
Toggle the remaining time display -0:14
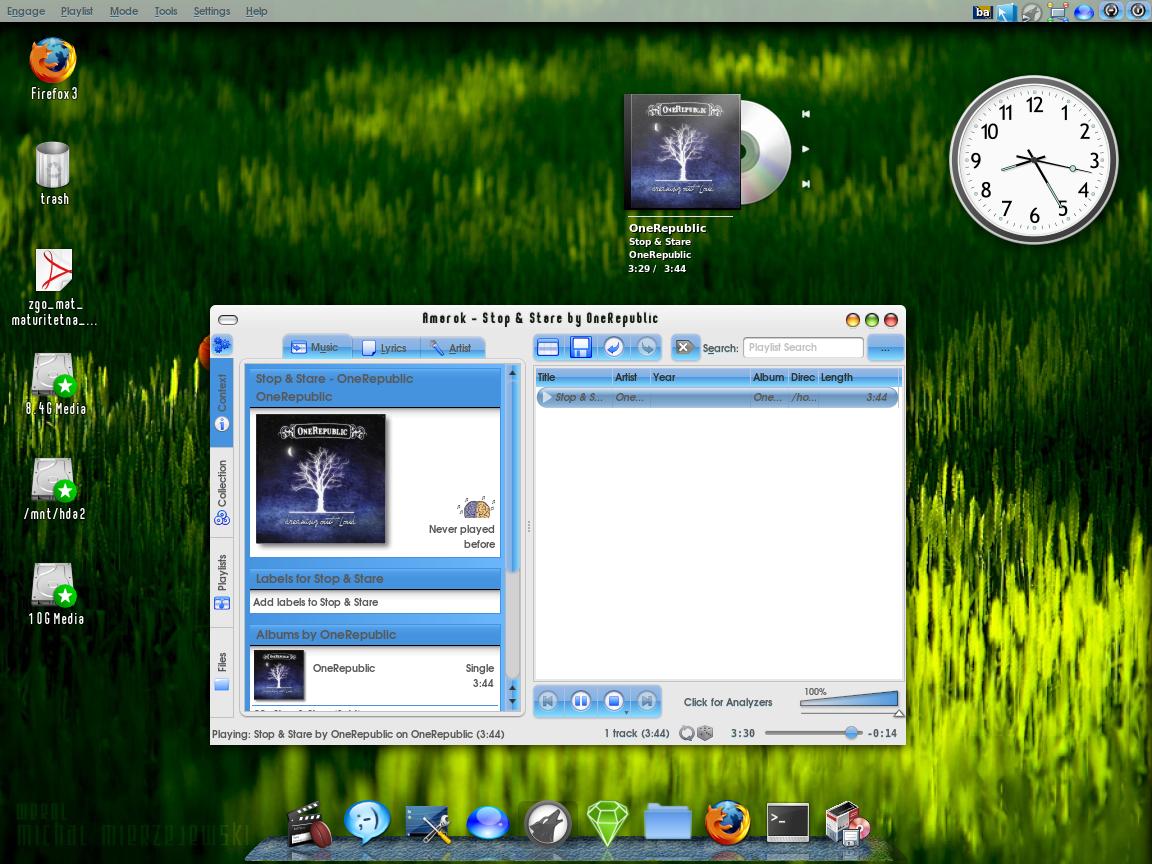[882, 733]
